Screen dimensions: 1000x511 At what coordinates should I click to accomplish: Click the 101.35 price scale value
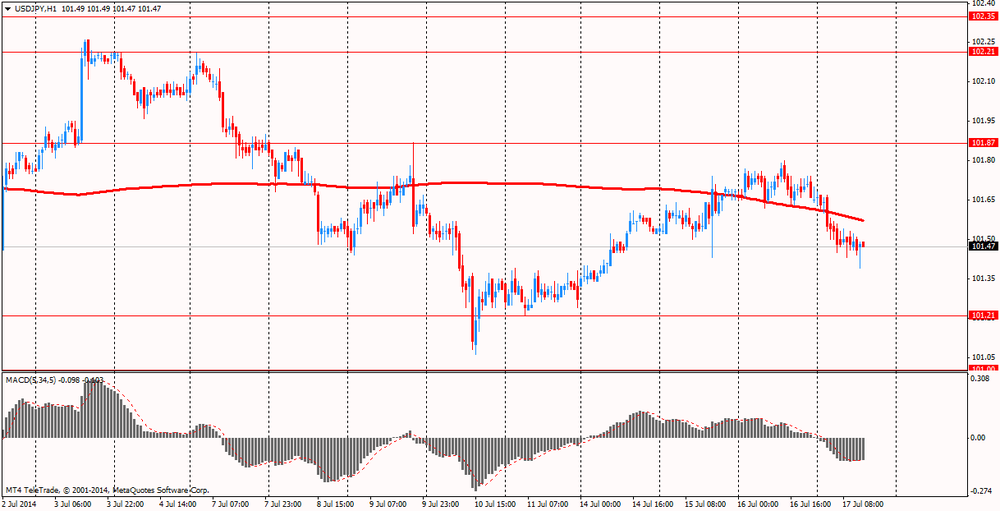click(x=982, y=279)
